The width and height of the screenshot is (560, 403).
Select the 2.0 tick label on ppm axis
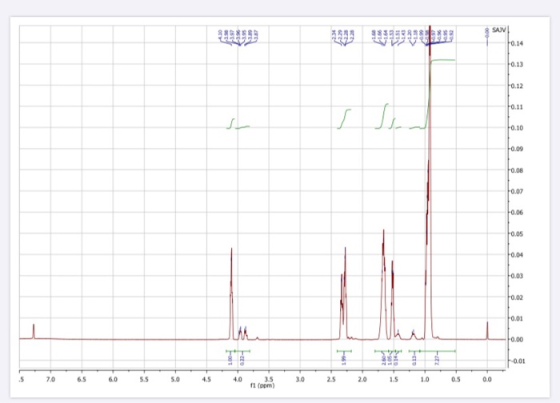[362, 379]
